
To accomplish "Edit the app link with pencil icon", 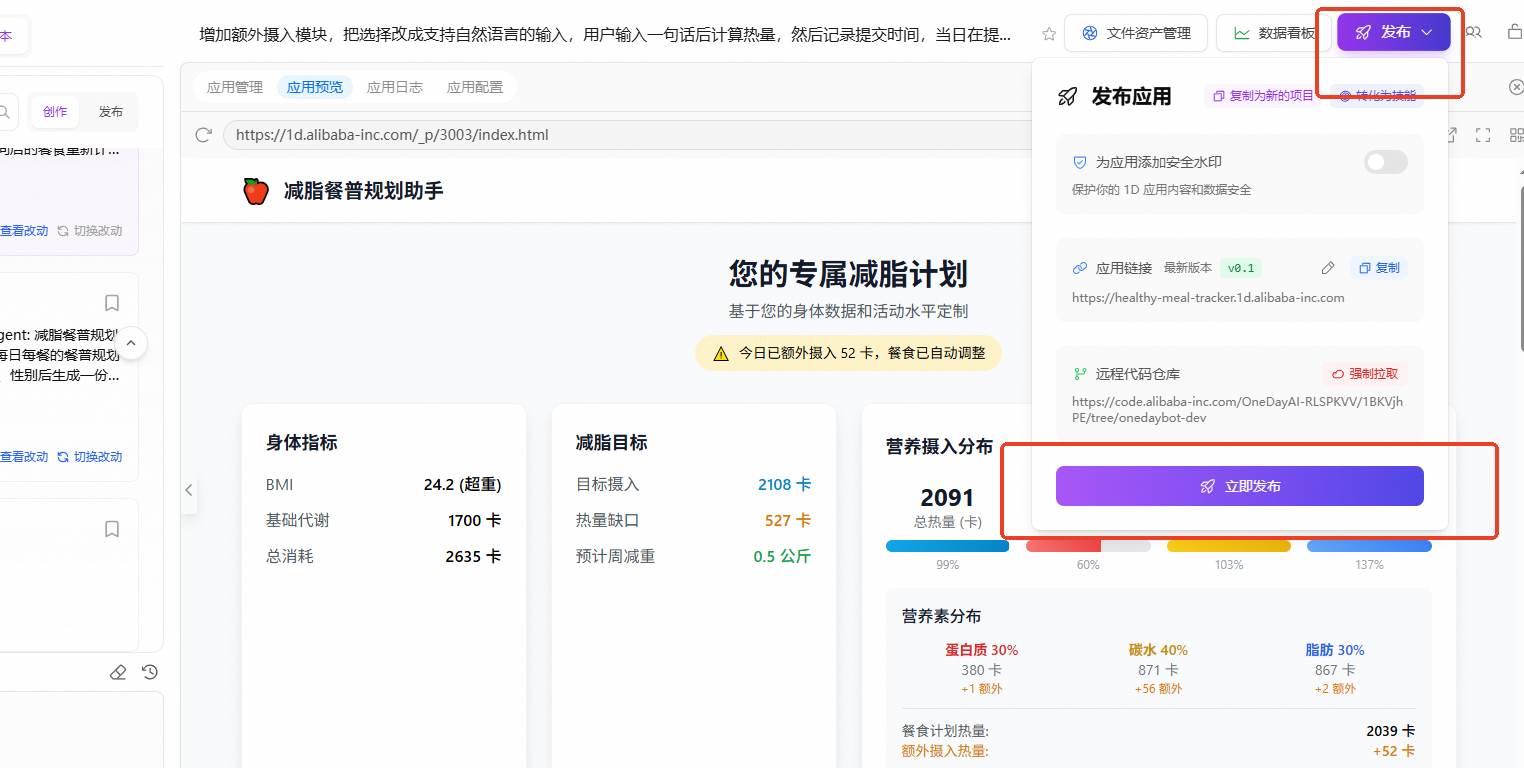I will (x=1328, y=268).
